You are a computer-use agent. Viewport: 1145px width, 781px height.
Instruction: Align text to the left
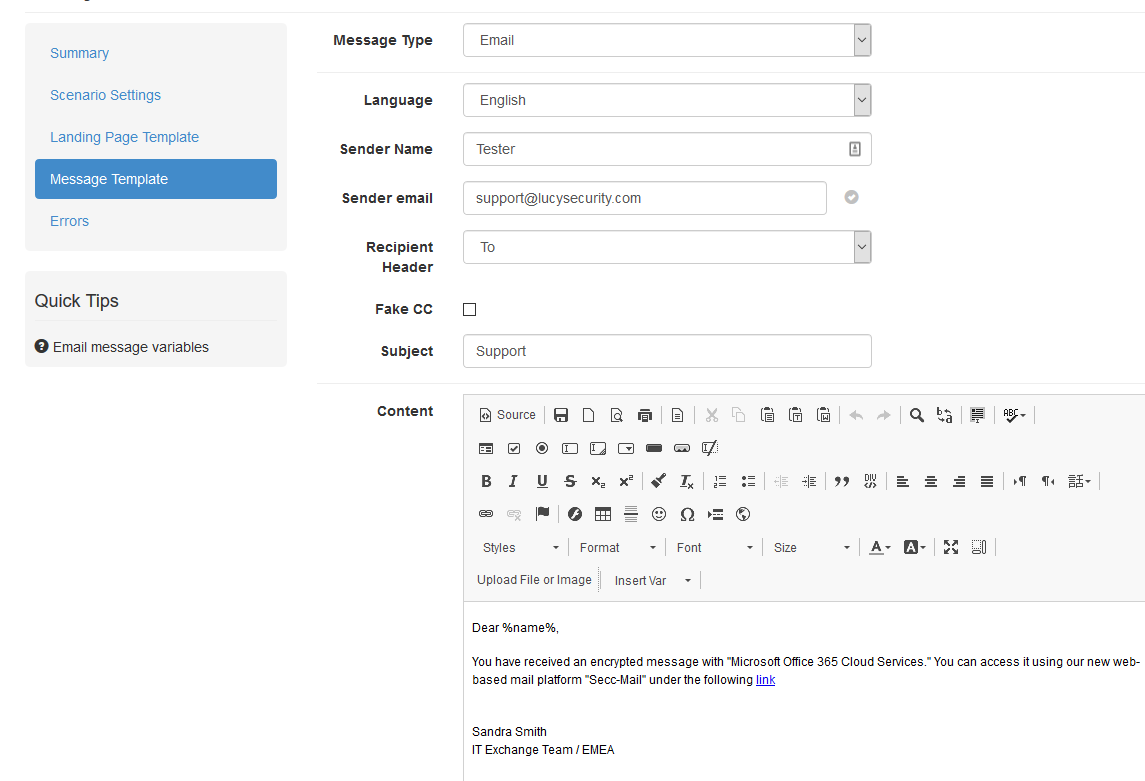[x=903, y=481]
